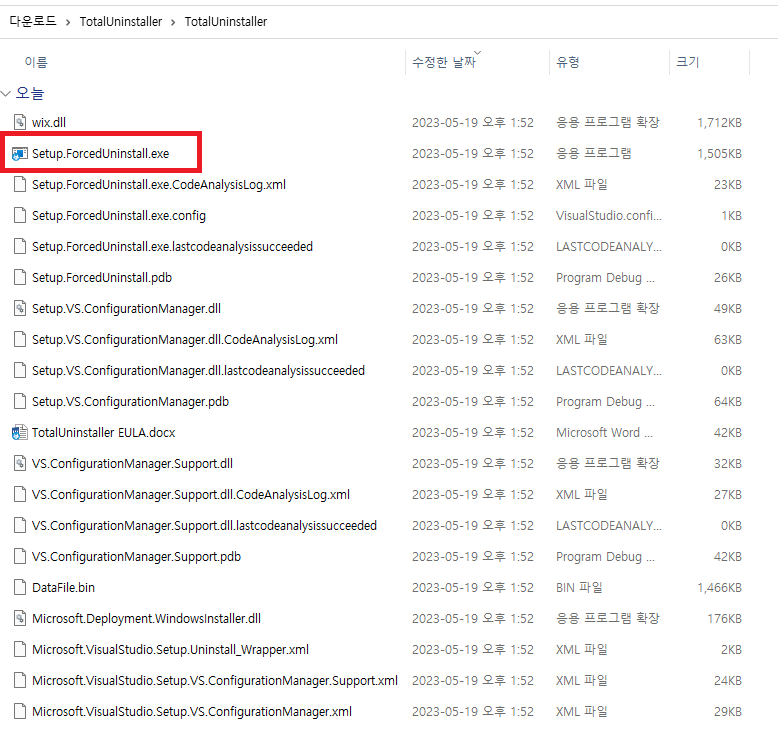Select file name Setup.ForcedUninstall.exe

click(101, 153)
